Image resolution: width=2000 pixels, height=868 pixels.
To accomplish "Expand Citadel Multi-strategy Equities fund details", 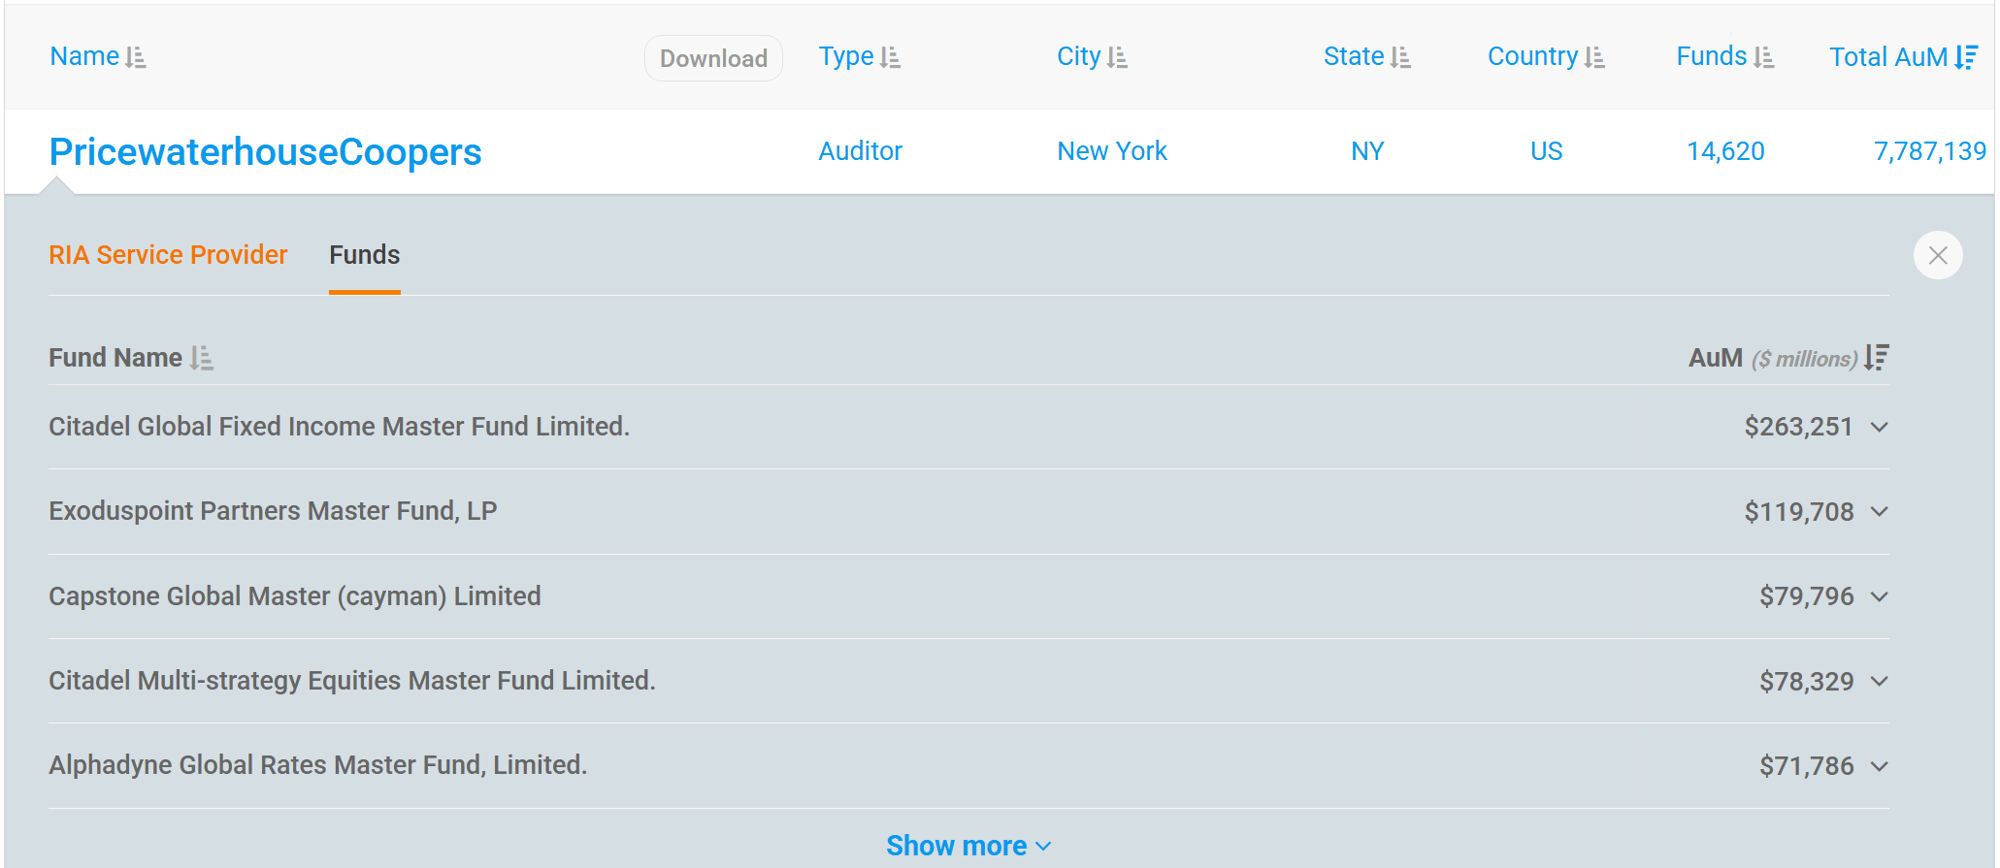I will 1879,682.
